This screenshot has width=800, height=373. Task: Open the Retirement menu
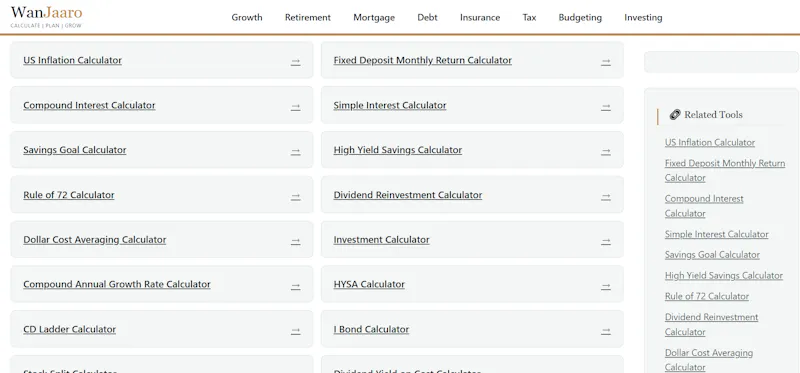(x=308, y=17)
